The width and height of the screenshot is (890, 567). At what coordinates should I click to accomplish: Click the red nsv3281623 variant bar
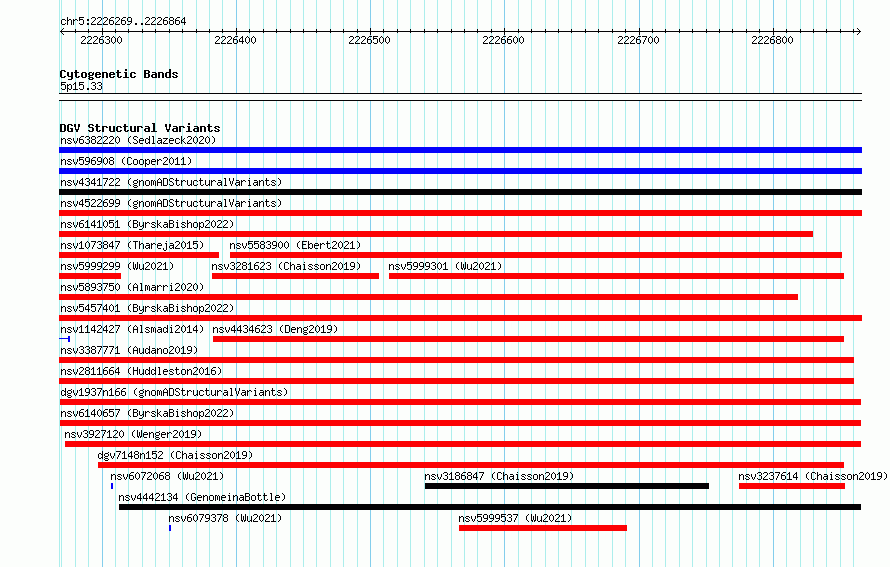click(x=295, y=276)
